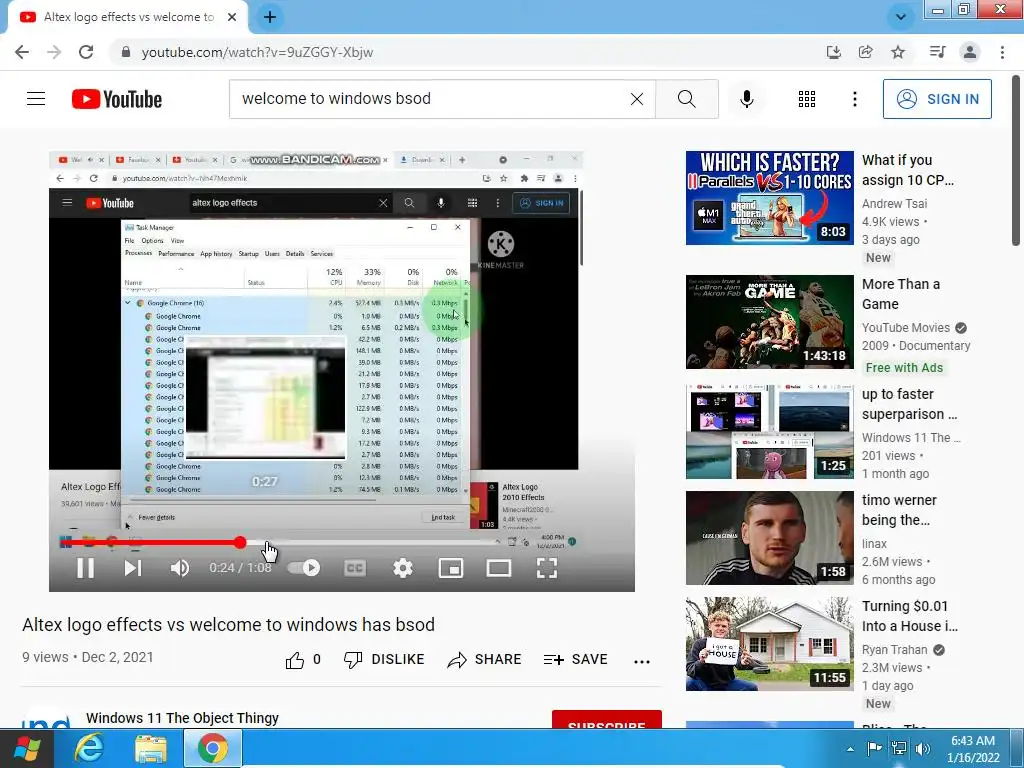Click the share page icon in address bar
Viewport: 1024px width, 768px height.
coord(865,52)
